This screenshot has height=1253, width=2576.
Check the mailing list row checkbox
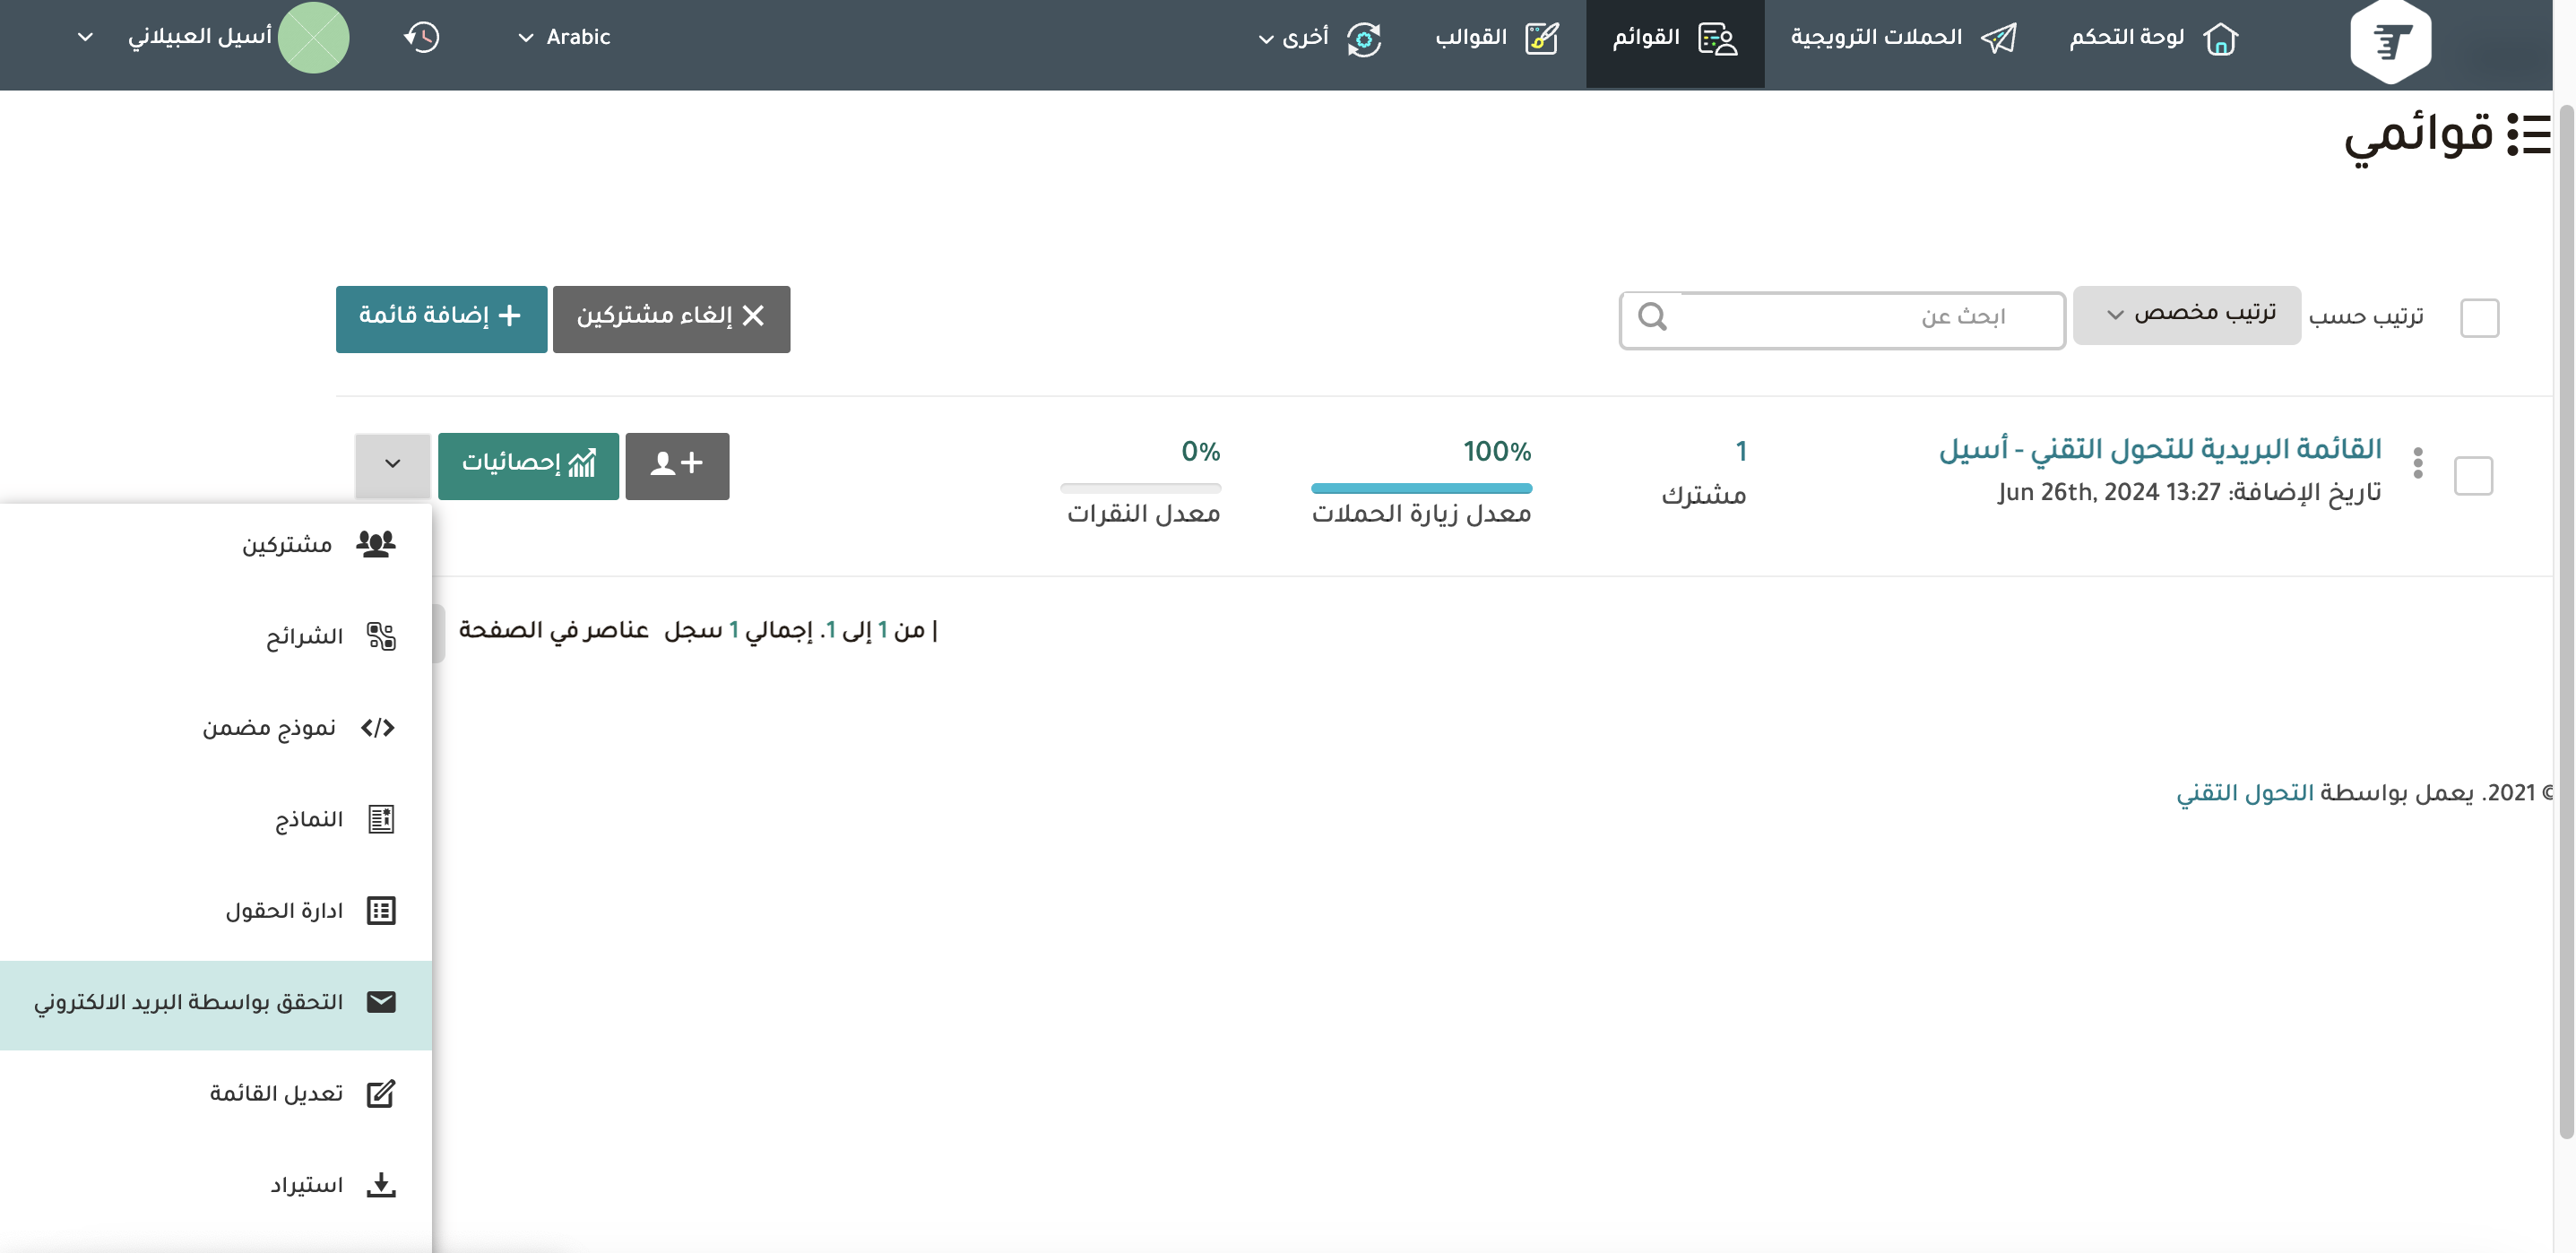(2473, 475)
